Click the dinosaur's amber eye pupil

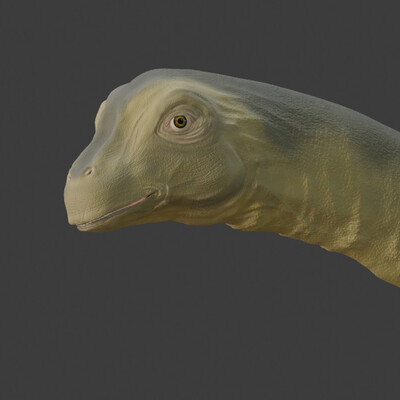[180, 121]
